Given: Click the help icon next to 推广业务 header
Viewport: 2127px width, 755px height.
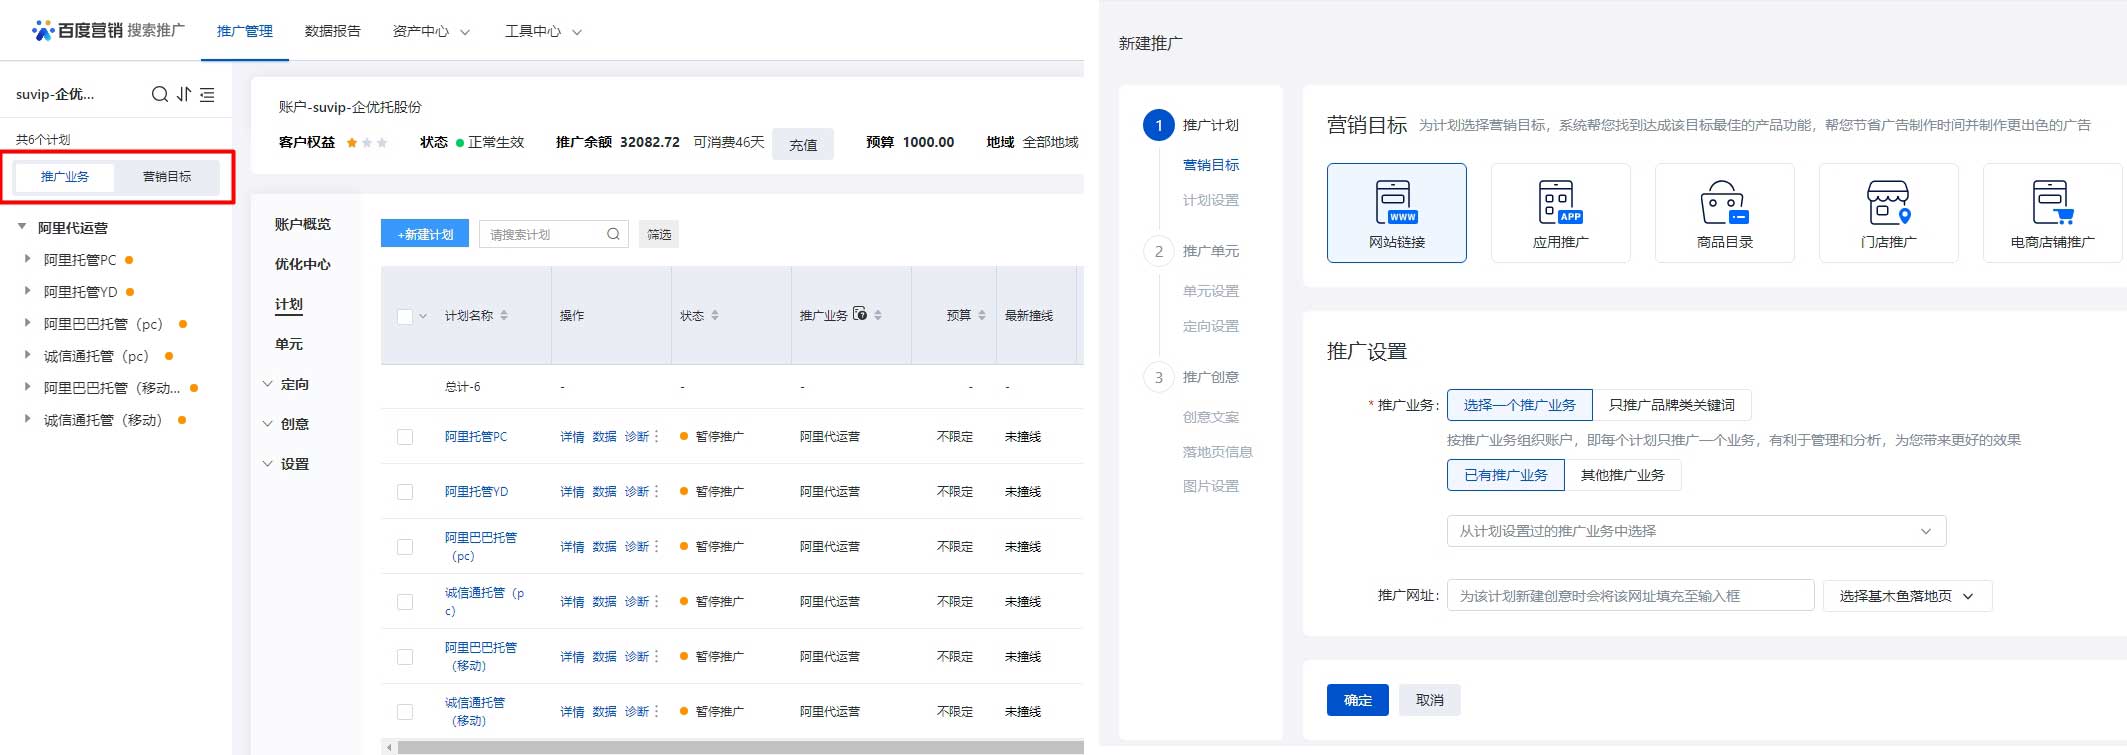Looking at the screenshot, I should pos(860,314).
